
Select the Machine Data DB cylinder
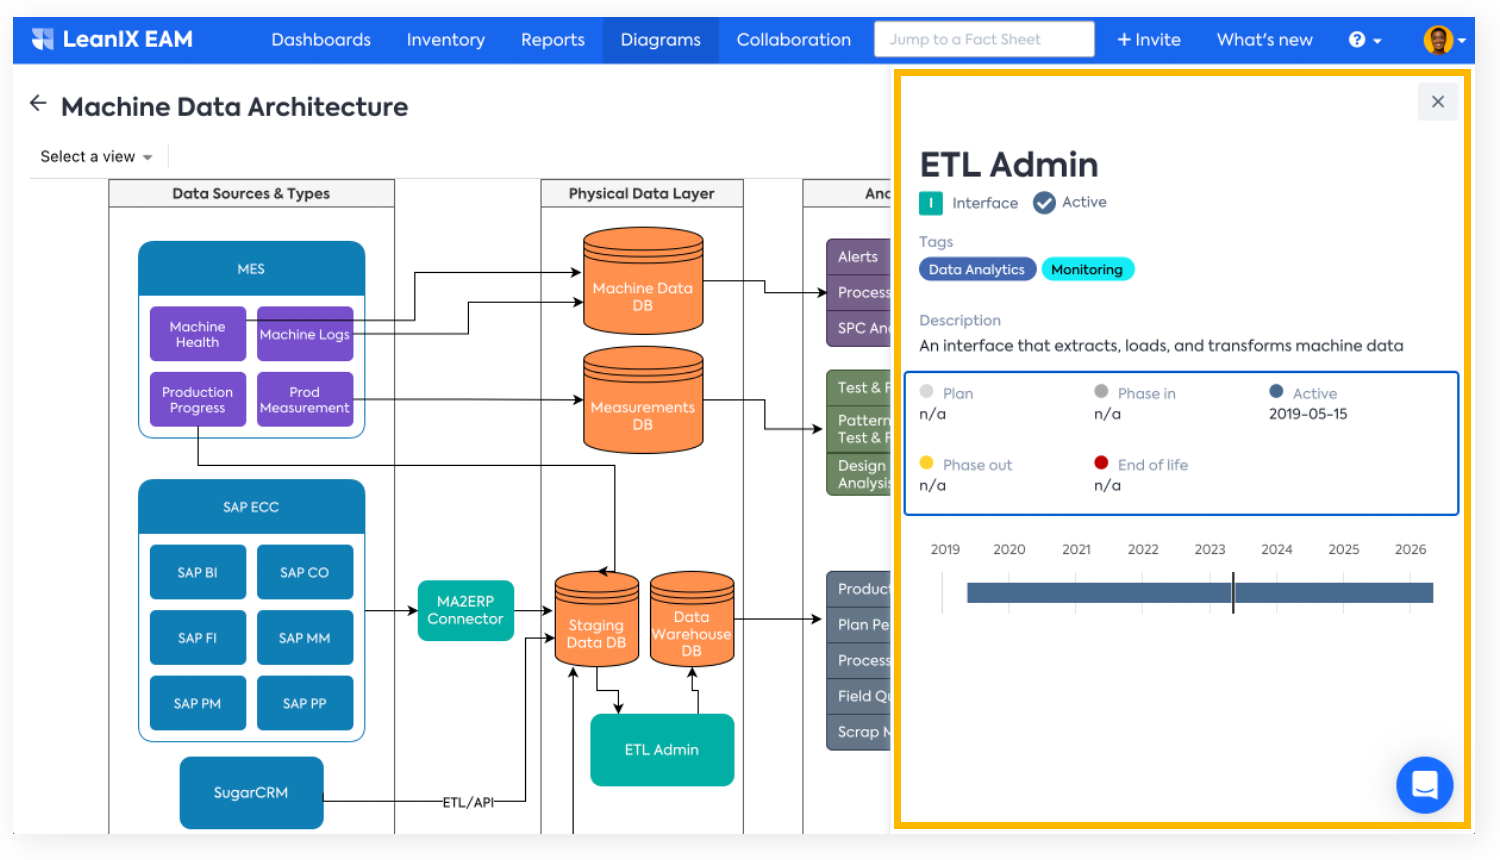click(x=643, y=280)
